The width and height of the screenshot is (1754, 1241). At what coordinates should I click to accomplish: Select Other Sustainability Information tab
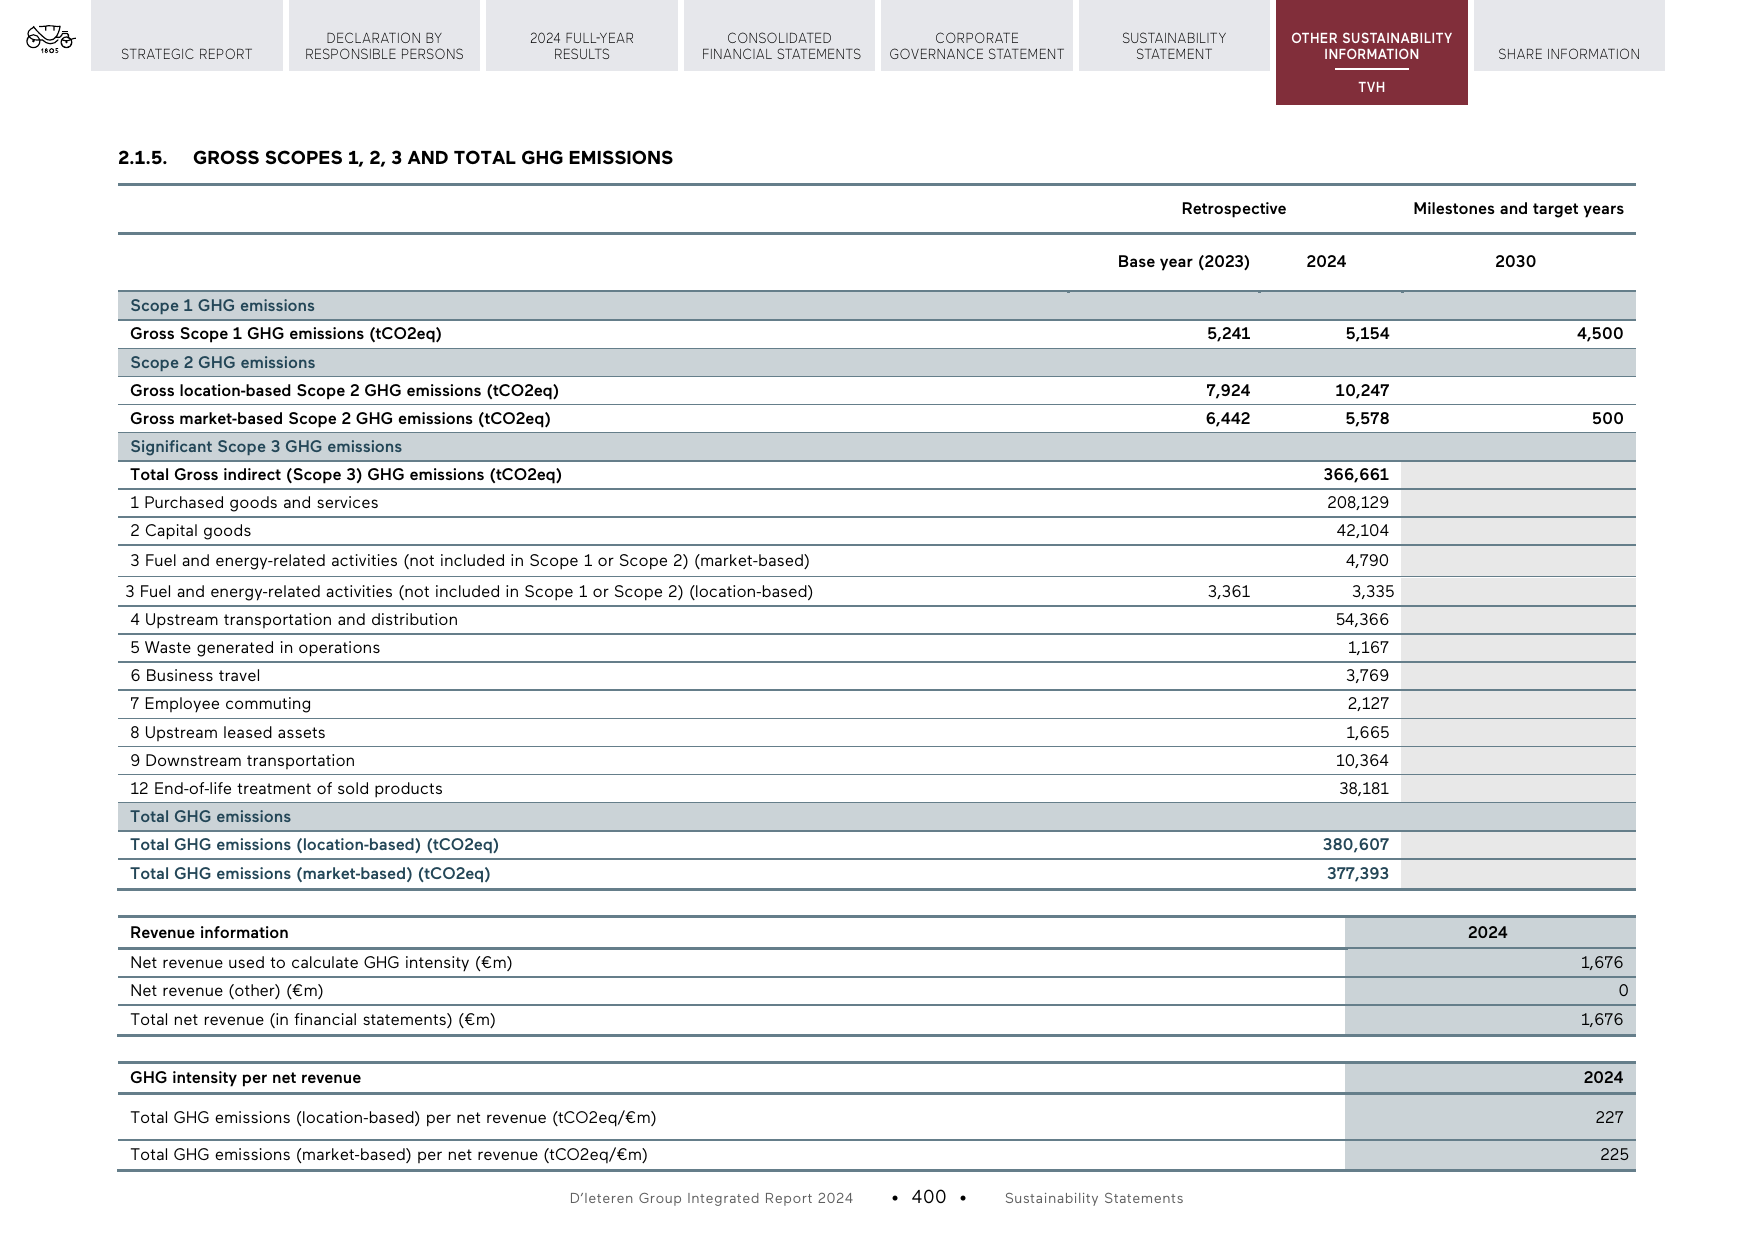(x=1372, y=46)
